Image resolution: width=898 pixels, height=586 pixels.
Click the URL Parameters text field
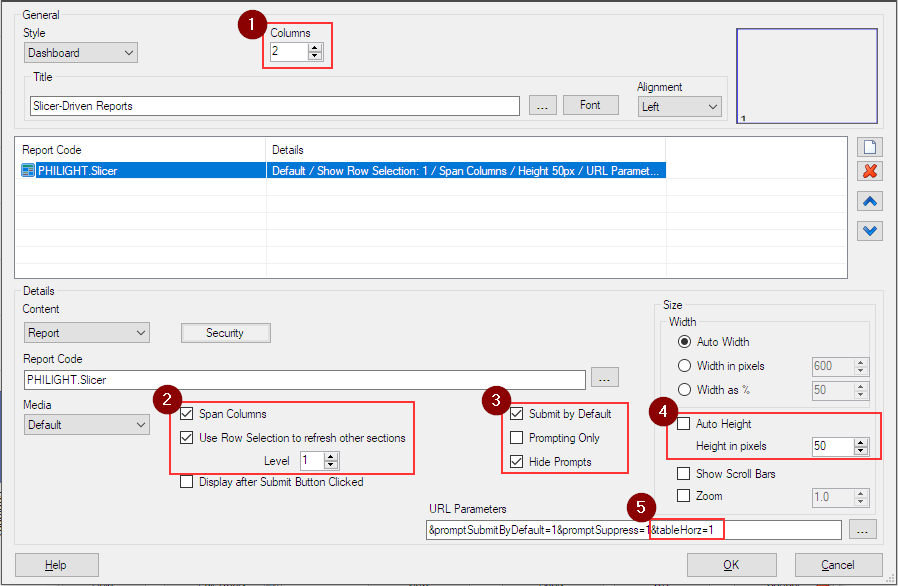click(x=634, y=530)
